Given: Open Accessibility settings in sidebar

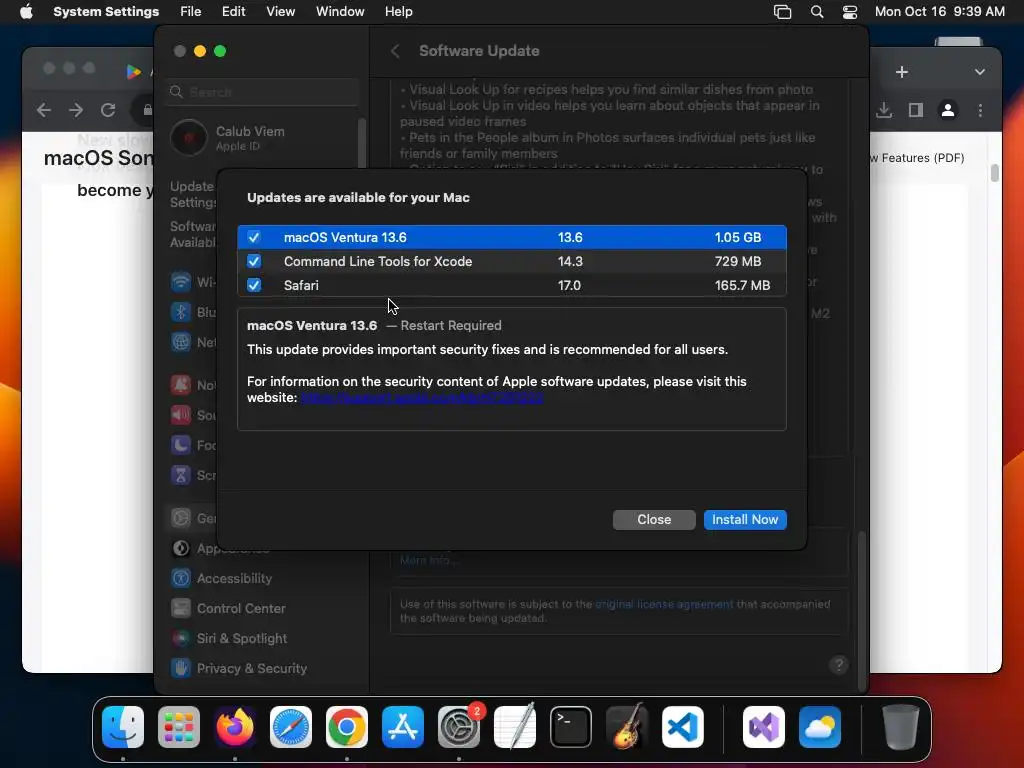Looking at the screenshot, I should 221,578.
